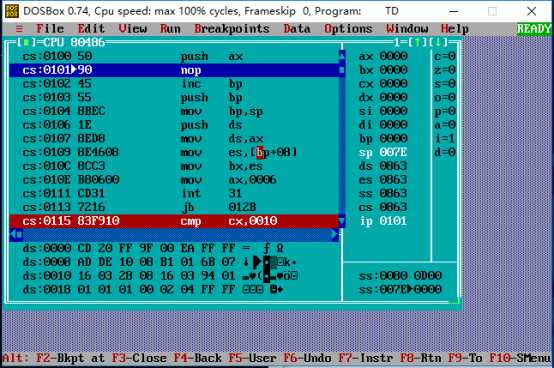This screenshot has height=368, width=554.
Task: Select the cs register 0863
Action: 383,207
